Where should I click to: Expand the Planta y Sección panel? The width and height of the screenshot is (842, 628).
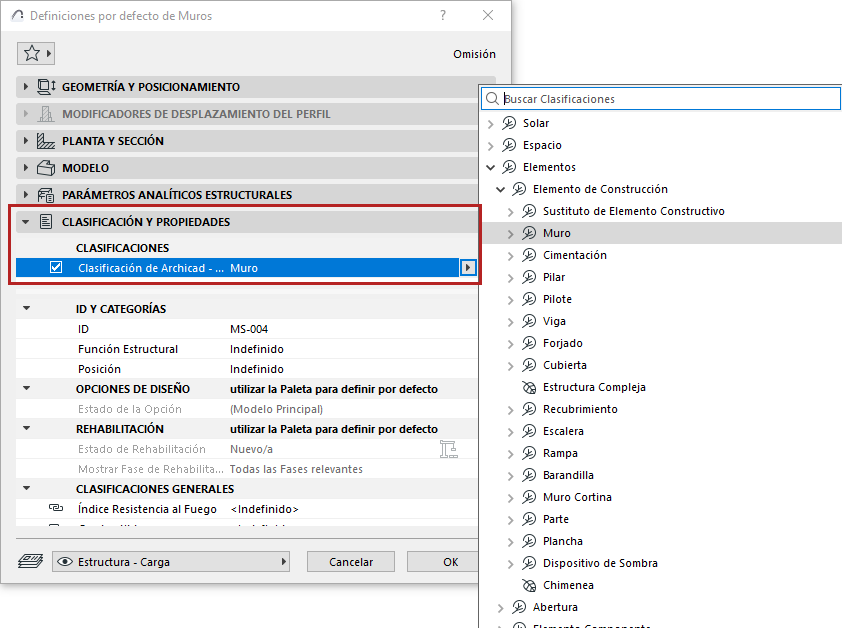(25, 141)
